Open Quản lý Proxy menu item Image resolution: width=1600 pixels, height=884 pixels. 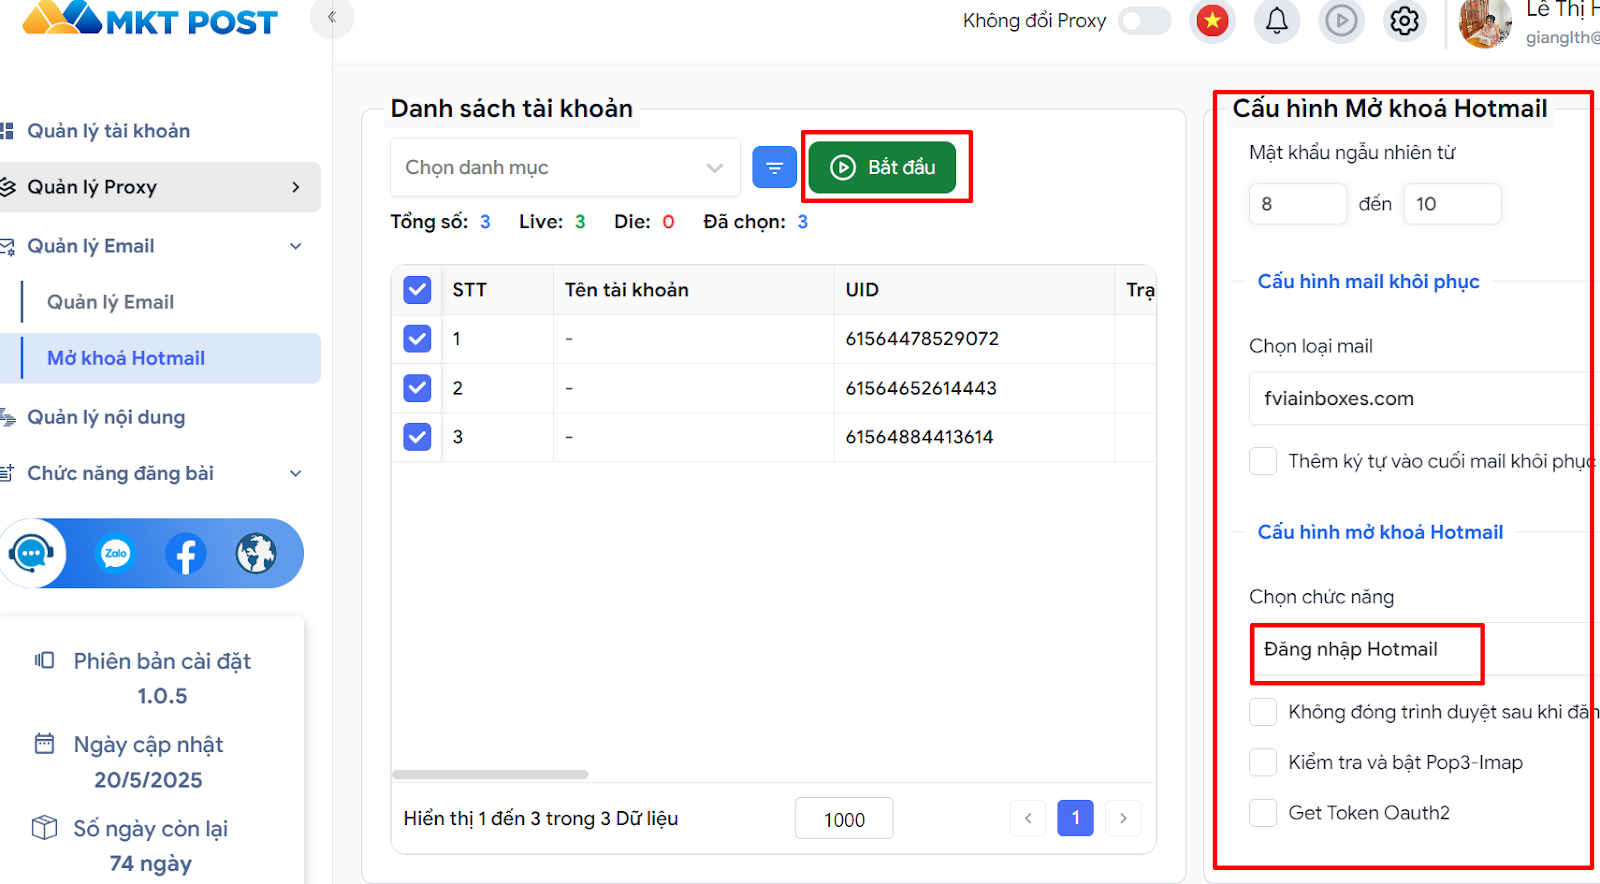(160, 187)
